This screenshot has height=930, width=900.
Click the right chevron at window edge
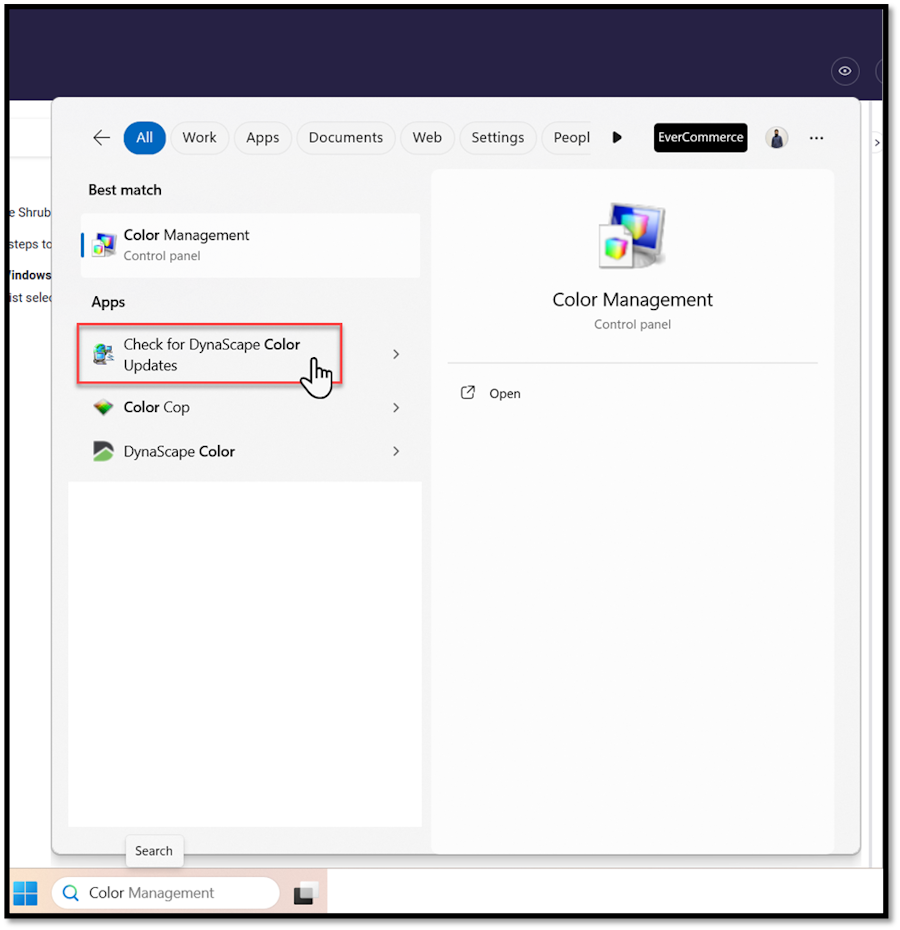877,143
